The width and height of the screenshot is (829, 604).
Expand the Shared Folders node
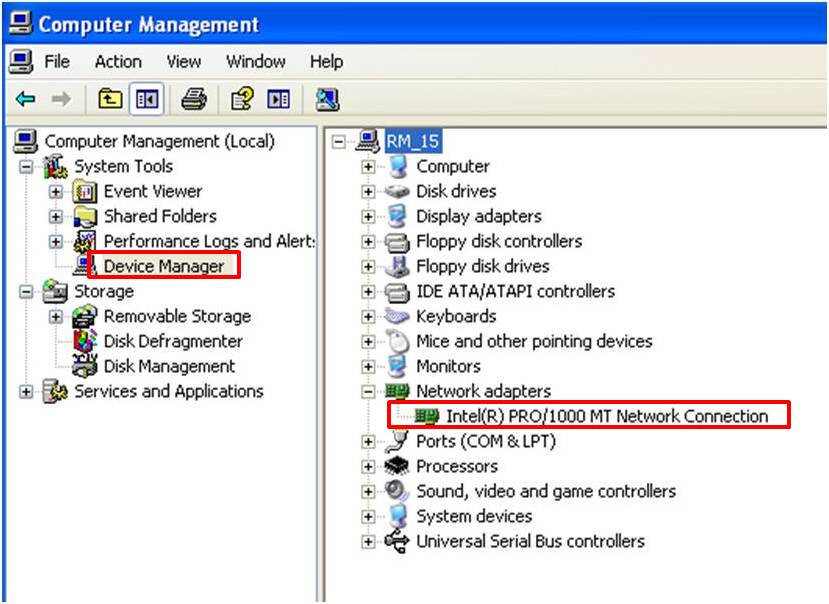coord(56,216)
